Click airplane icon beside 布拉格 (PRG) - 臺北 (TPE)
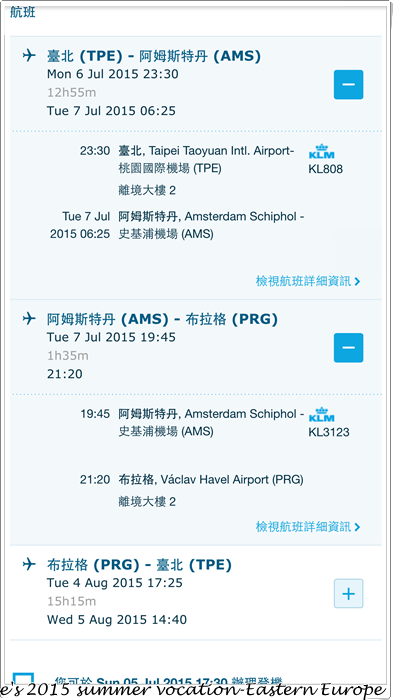This screenshot has height=700, width=393. coord(29,565)
